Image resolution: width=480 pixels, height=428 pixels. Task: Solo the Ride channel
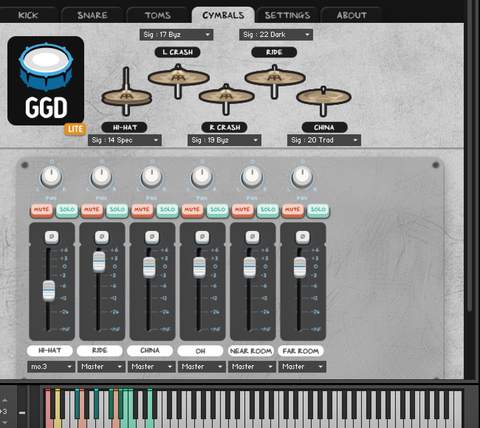(117, 210)
